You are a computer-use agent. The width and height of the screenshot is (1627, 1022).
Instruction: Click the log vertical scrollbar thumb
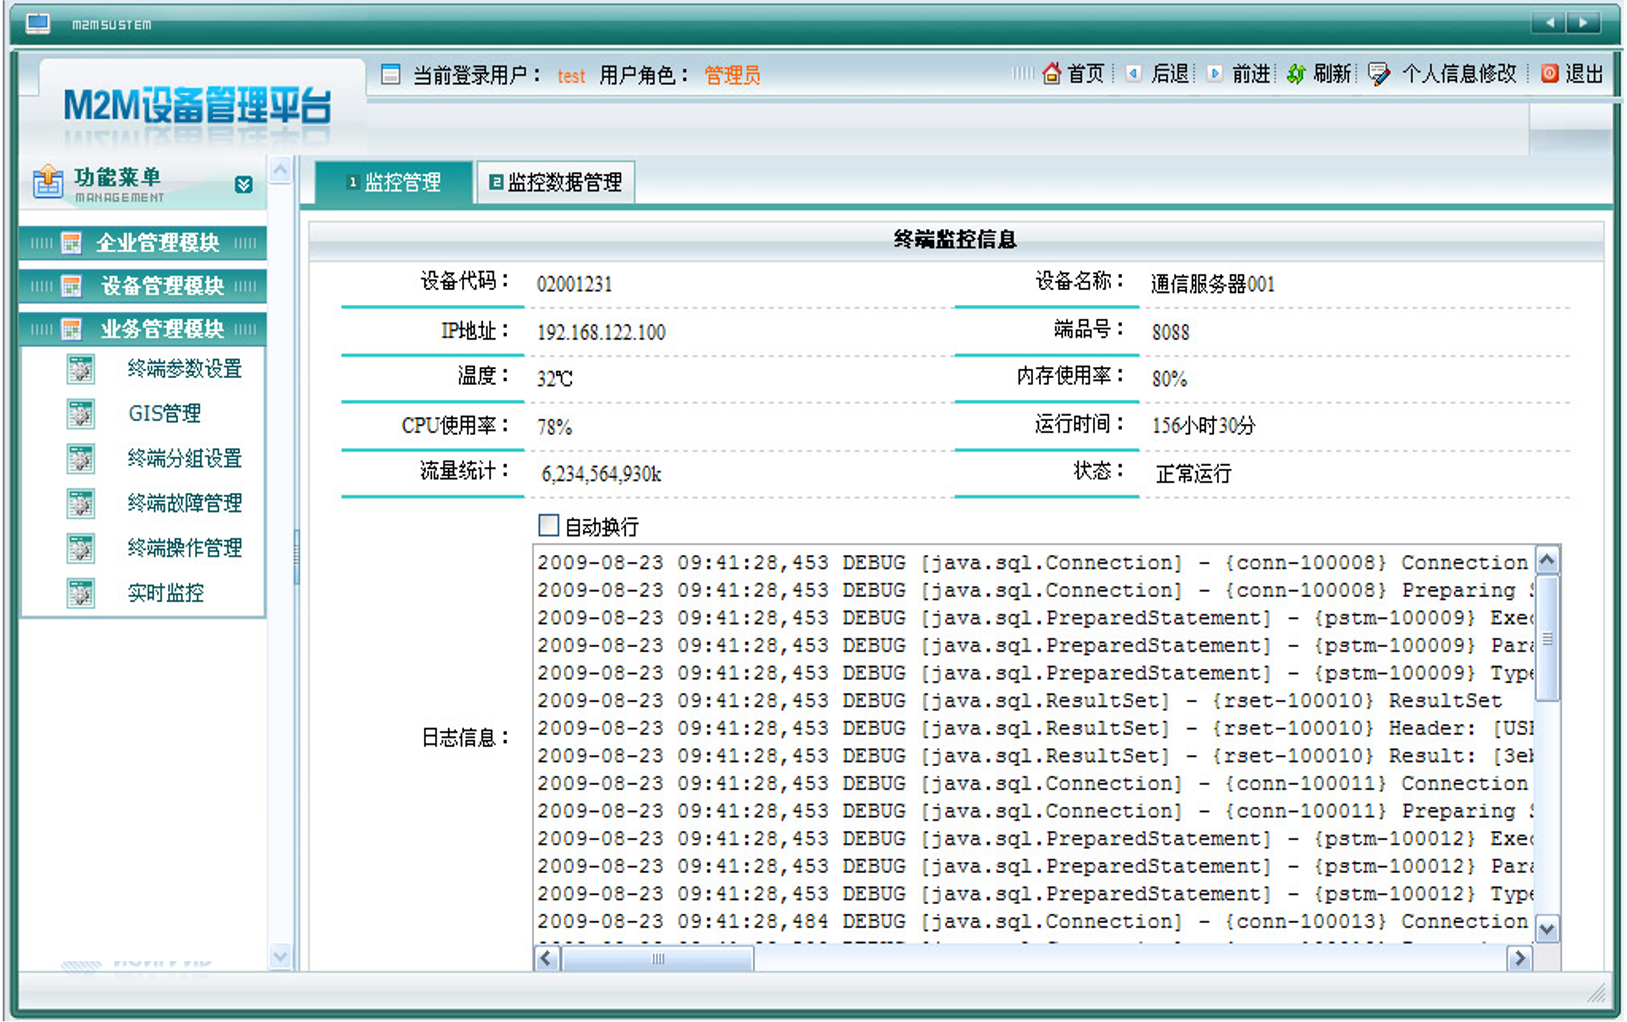pyautogui.click(x=1547, y=638)
